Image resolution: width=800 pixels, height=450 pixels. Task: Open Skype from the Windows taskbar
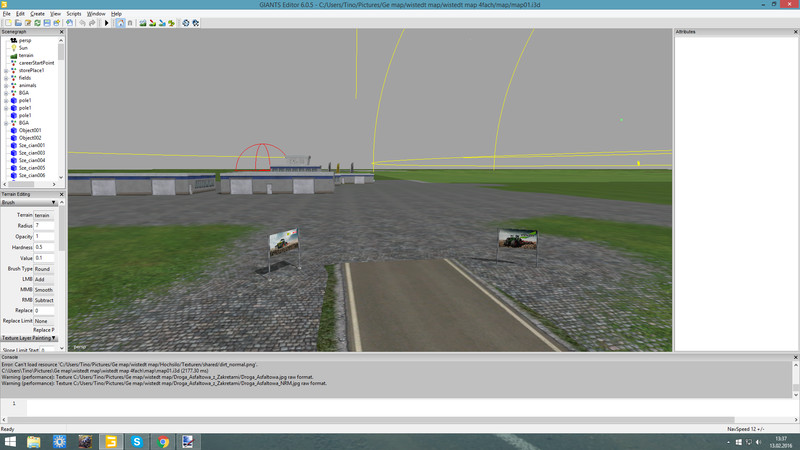tap(137, 441)
